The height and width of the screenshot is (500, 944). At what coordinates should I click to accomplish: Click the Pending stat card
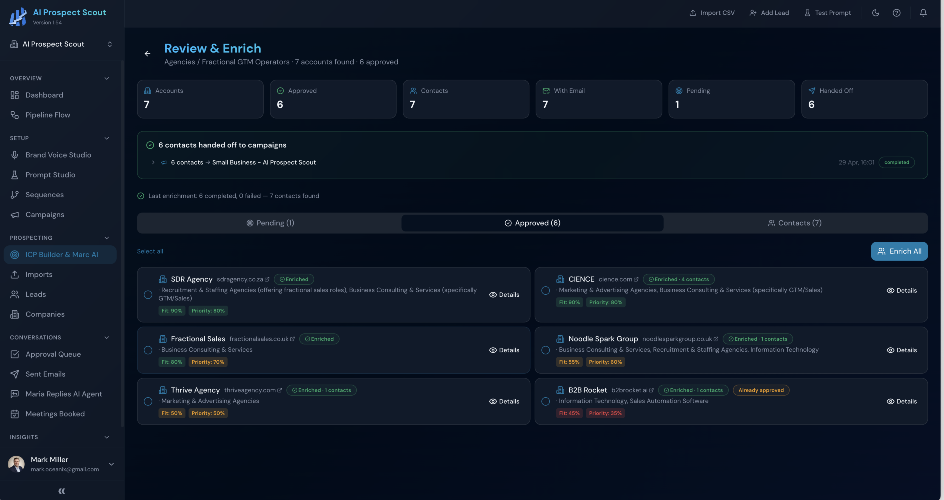point(731,99)
